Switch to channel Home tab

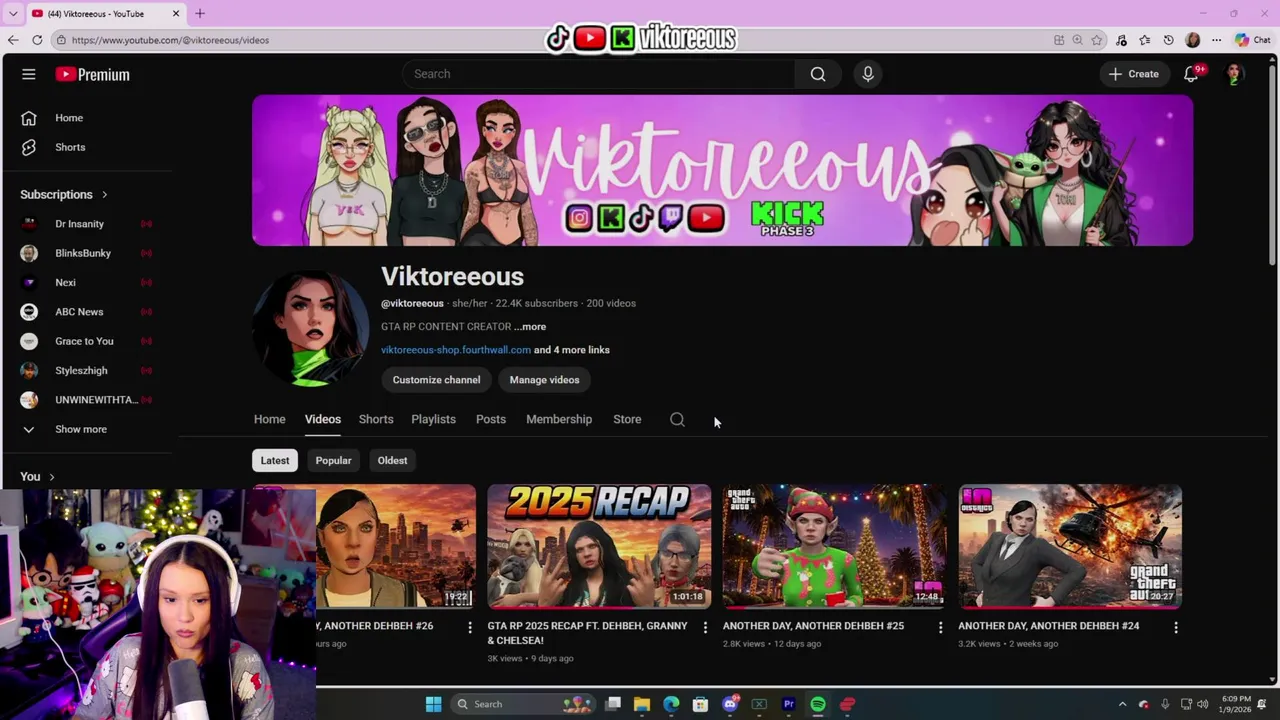pyautogui.click(x=269, y=419)
